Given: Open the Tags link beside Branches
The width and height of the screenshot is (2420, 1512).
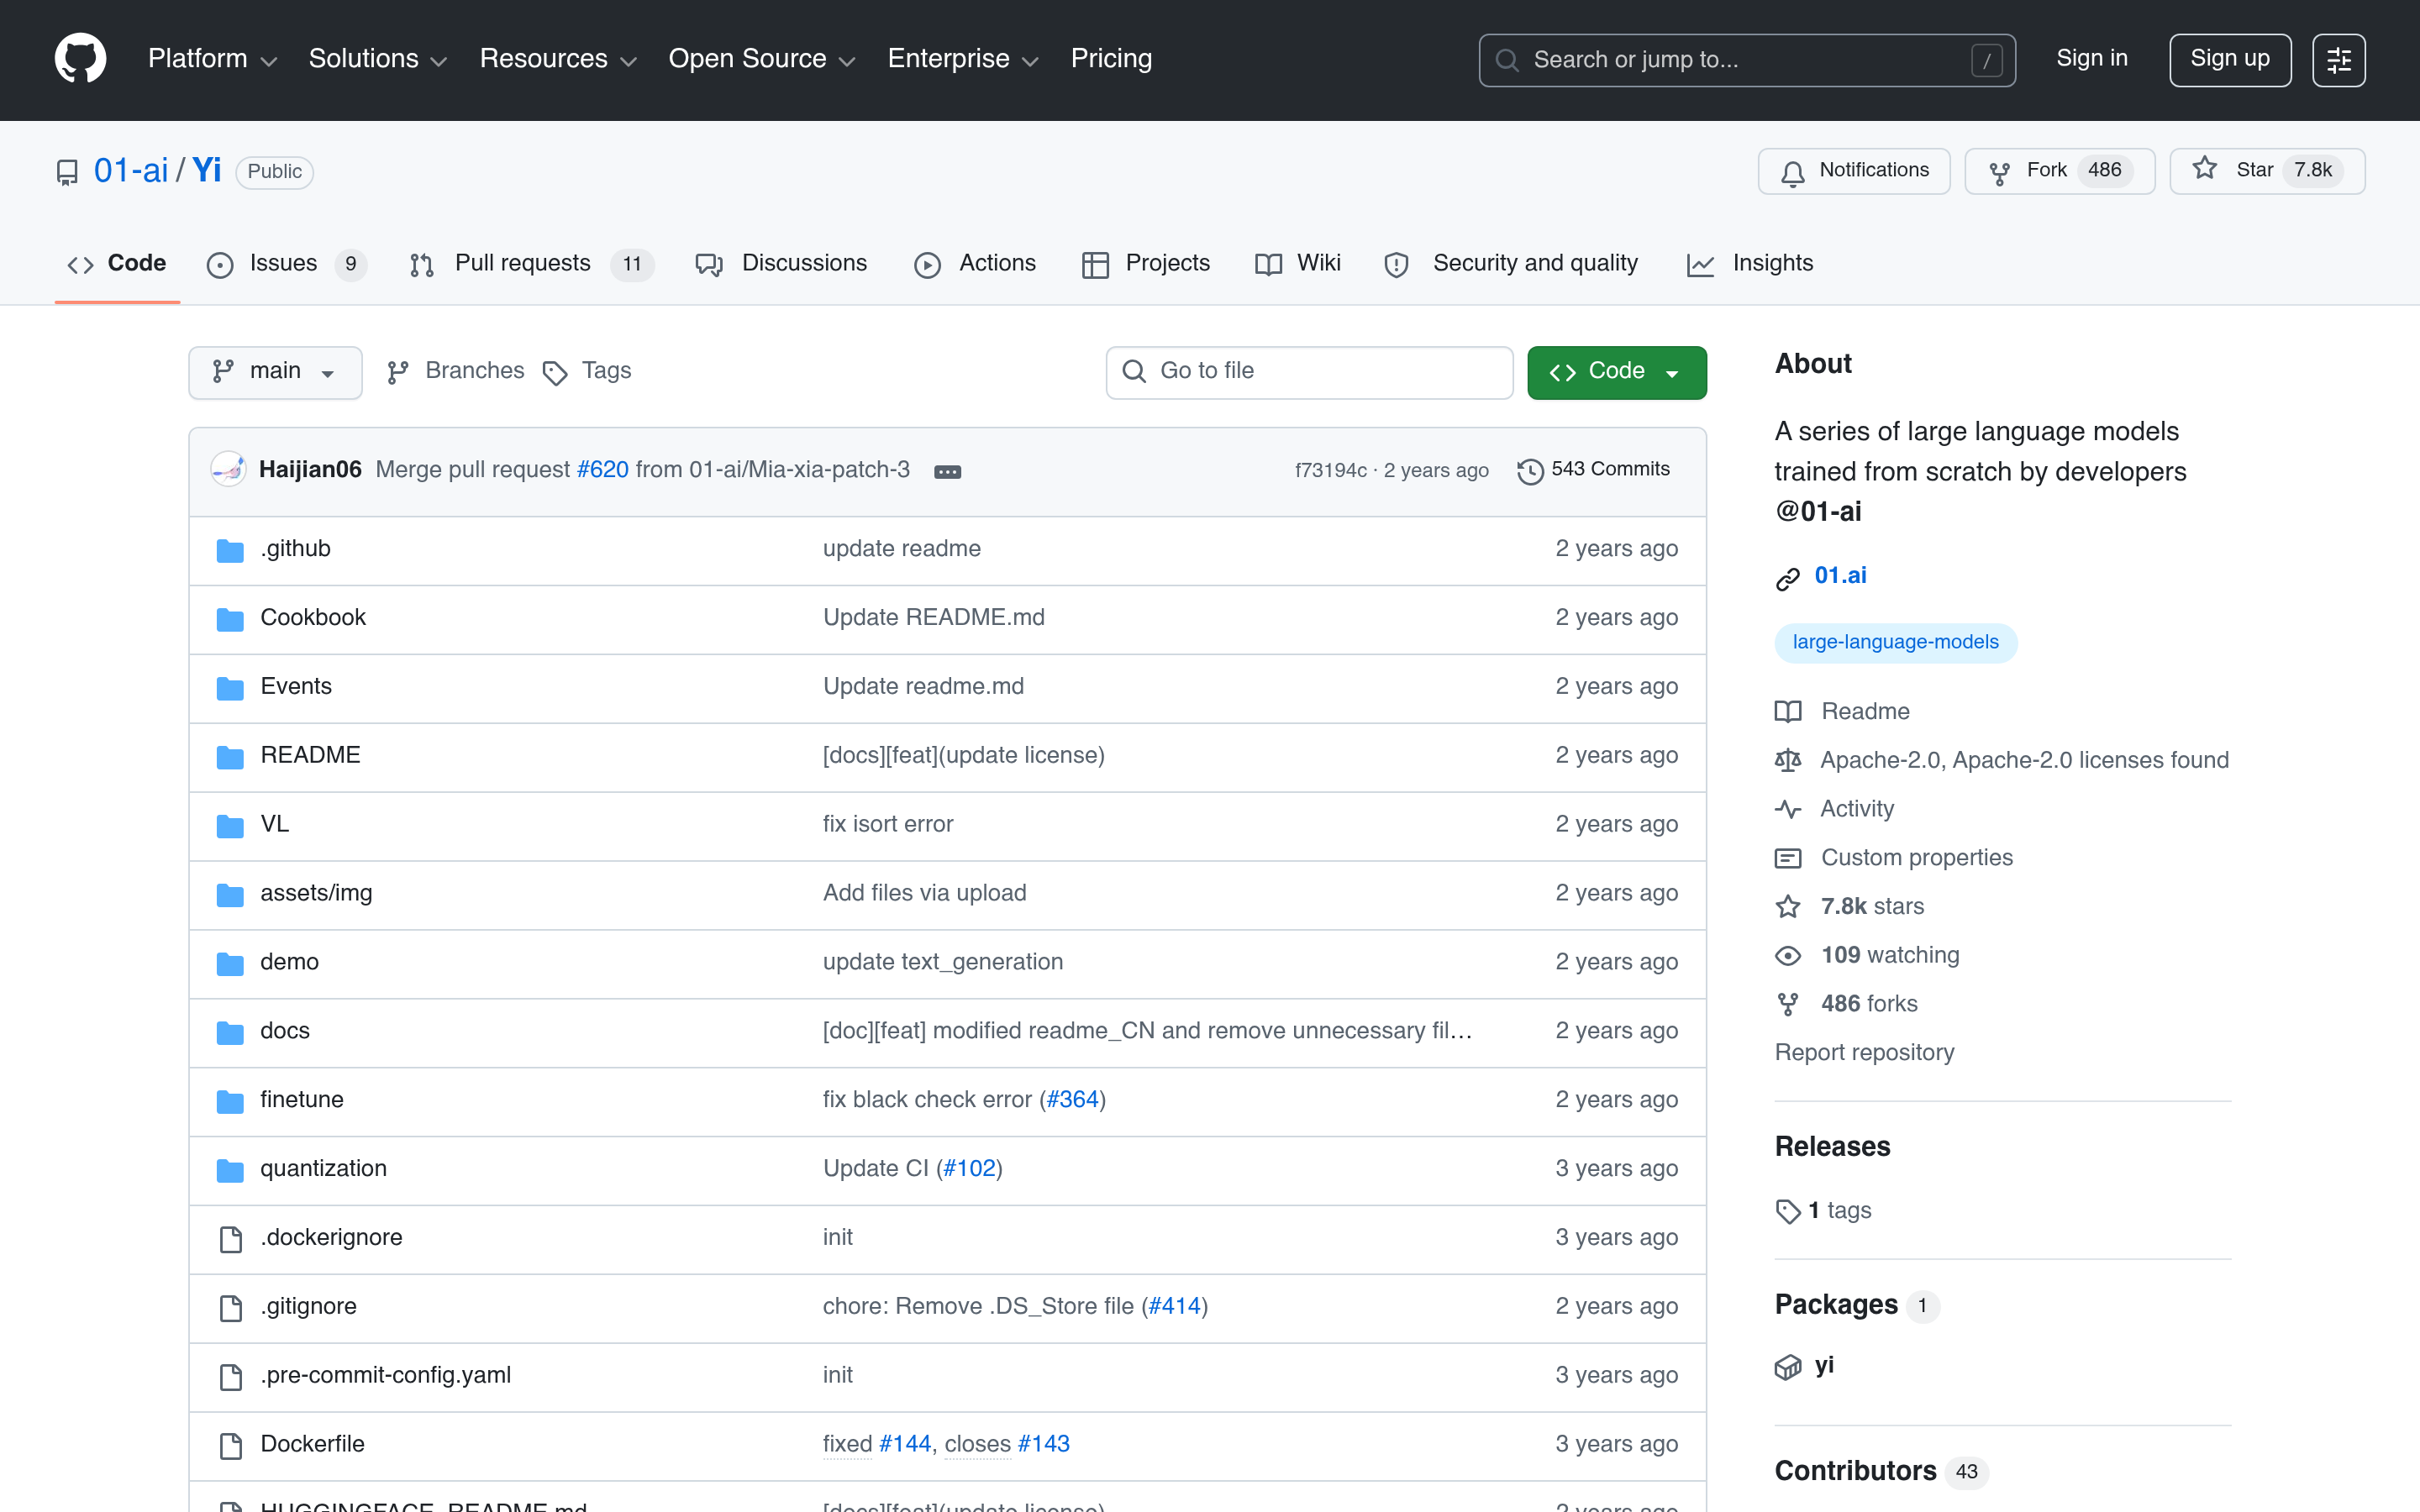Looking at the screenshot, I should (x=587, y=372).
